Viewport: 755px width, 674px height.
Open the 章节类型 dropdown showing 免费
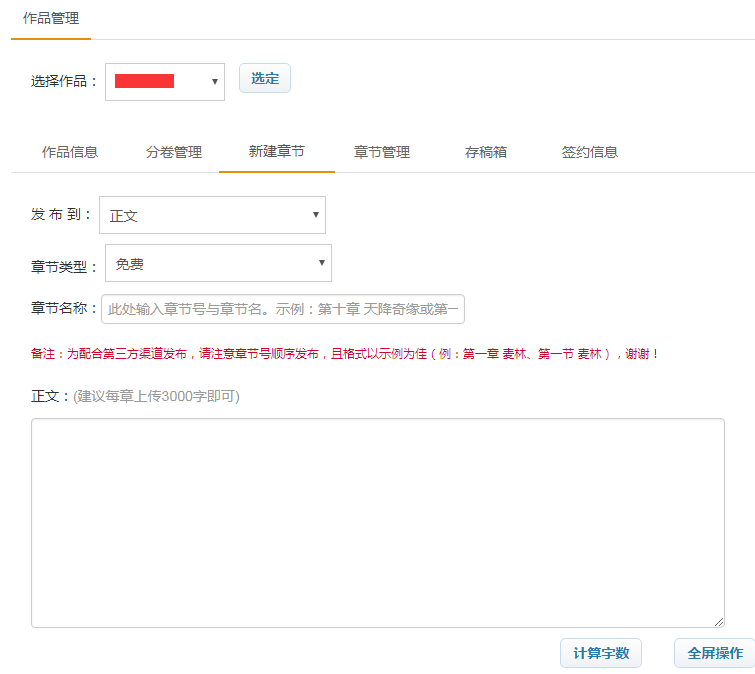pyautogui.click(x=218, y=263)
